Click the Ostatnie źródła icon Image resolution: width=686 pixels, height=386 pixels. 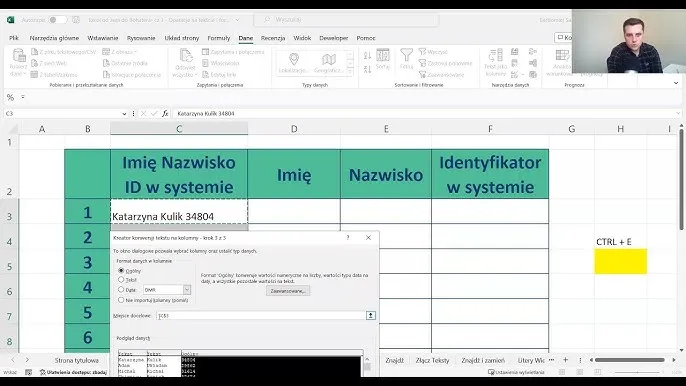pyautogui.click(x=106, y=63)
